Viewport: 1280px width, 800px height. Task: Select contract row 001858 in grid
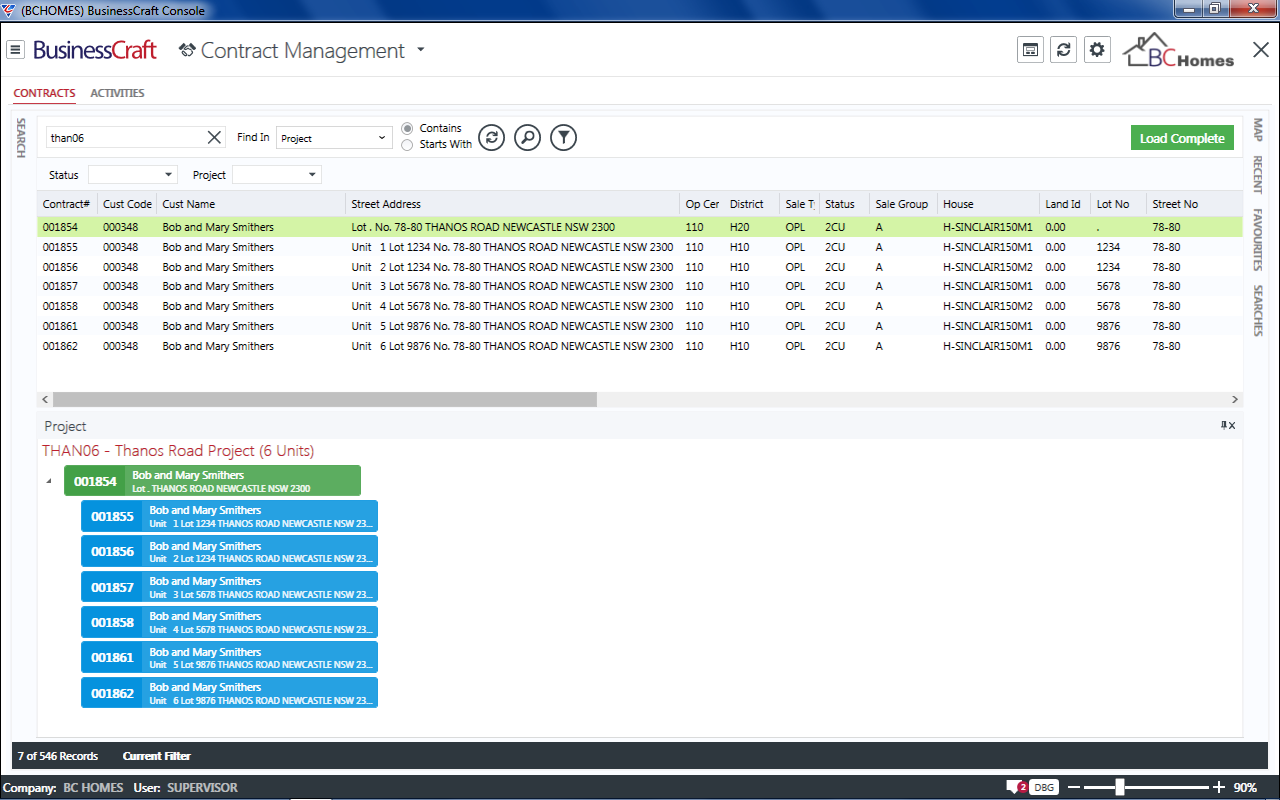click(x=640, y=306)
